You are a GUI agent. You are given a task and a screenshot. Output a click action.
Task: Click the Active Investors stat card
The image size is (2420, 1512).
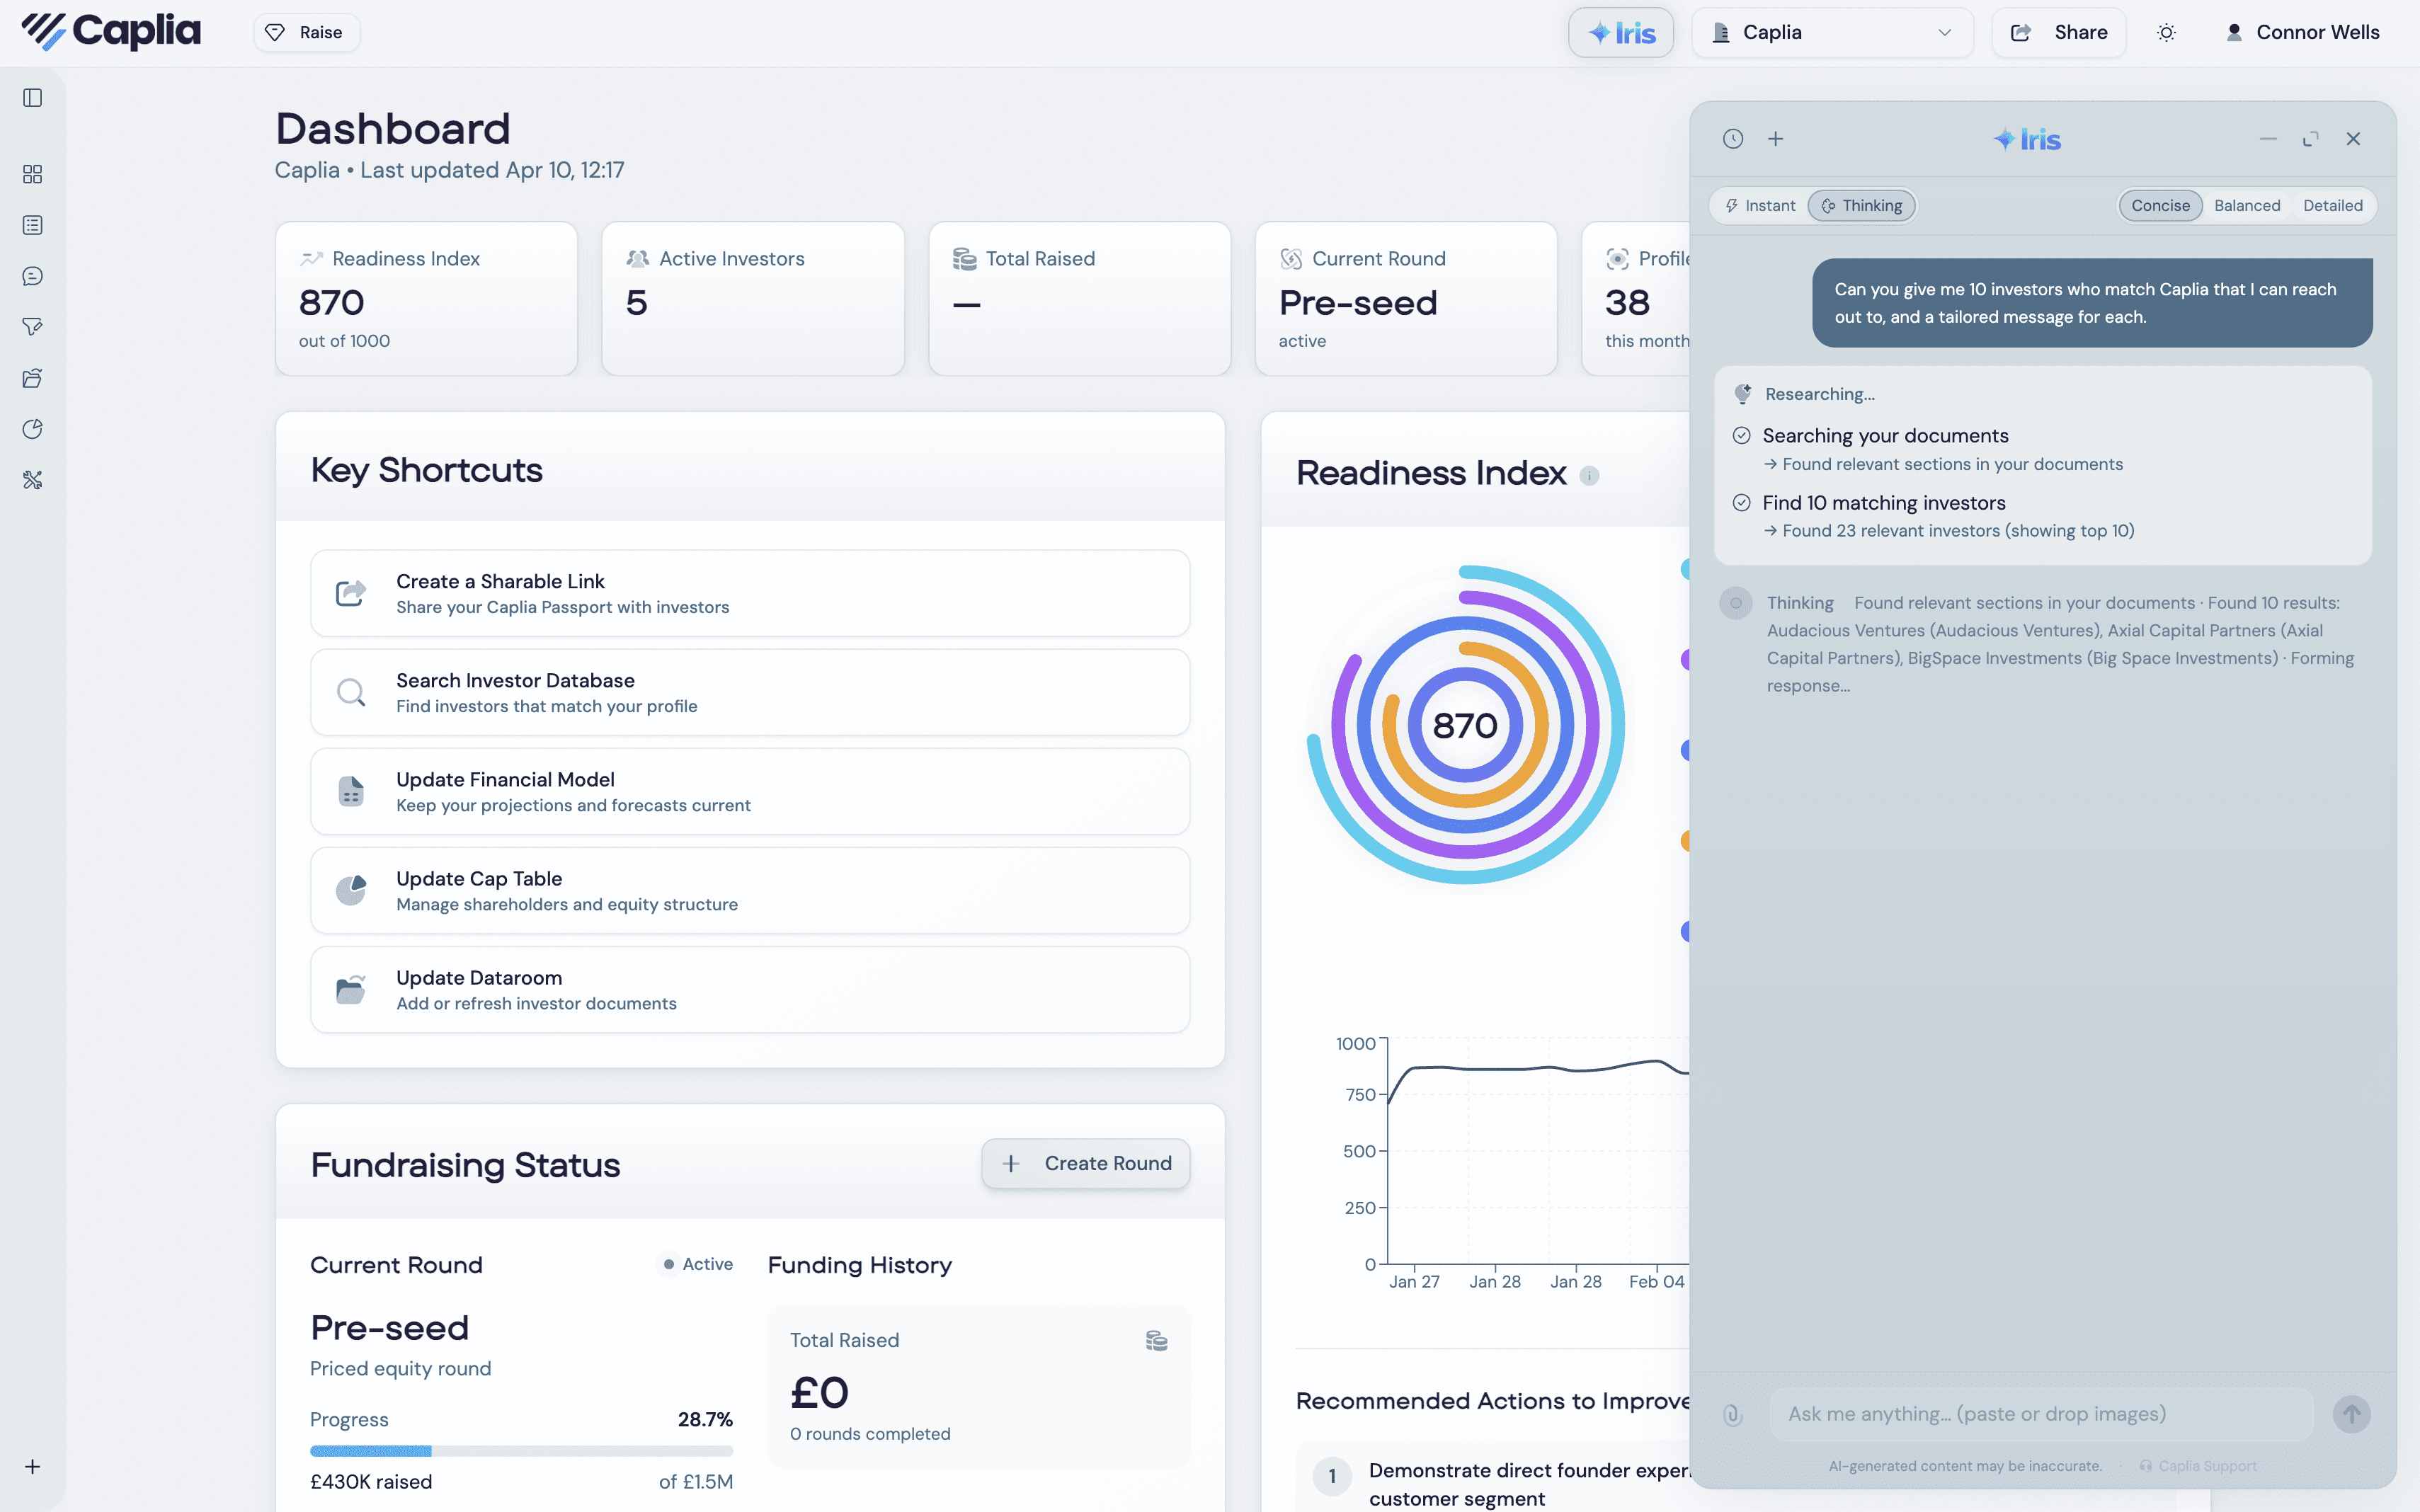tap(753, 299)
